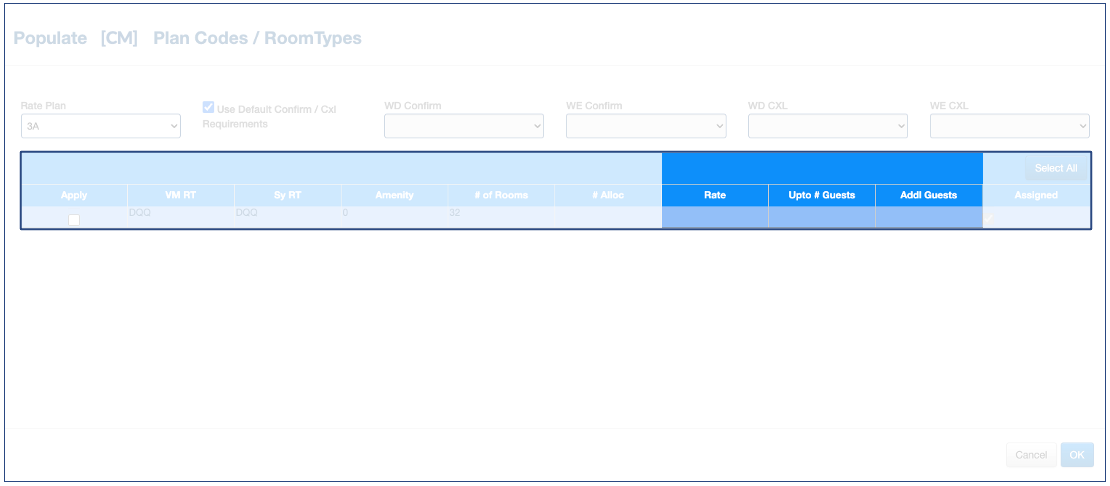Tick the Apply checkbox for DQQ row
Viewport: 1110px width, 486px height.
74,220
